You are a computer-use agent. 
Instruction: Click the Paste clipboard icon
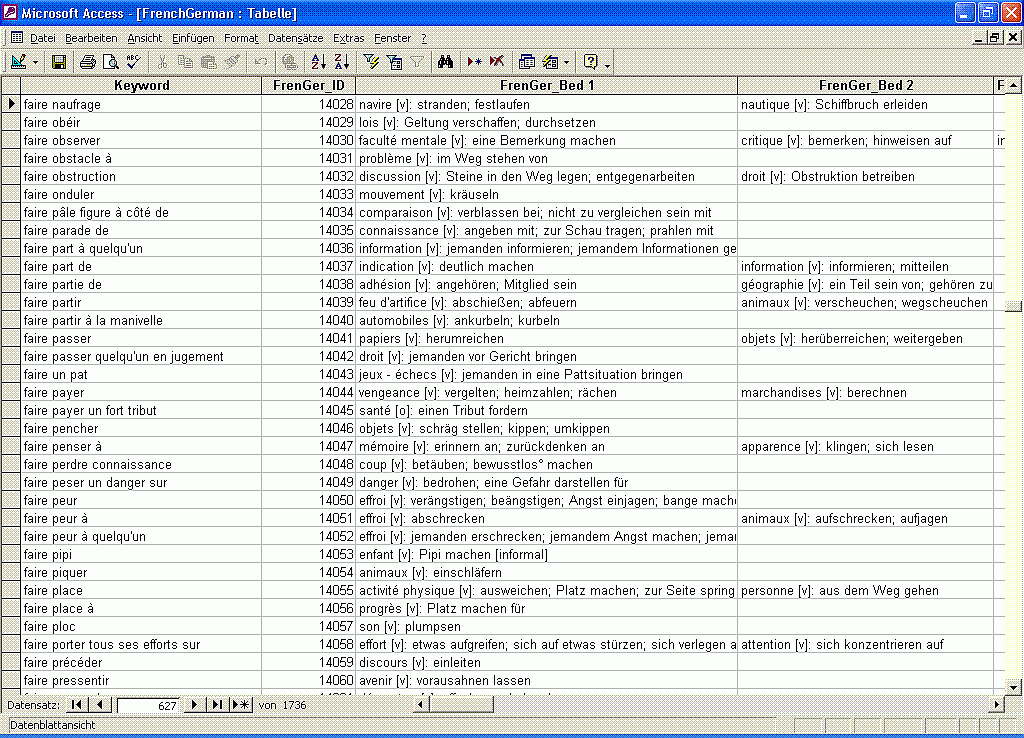pos(208,62)
